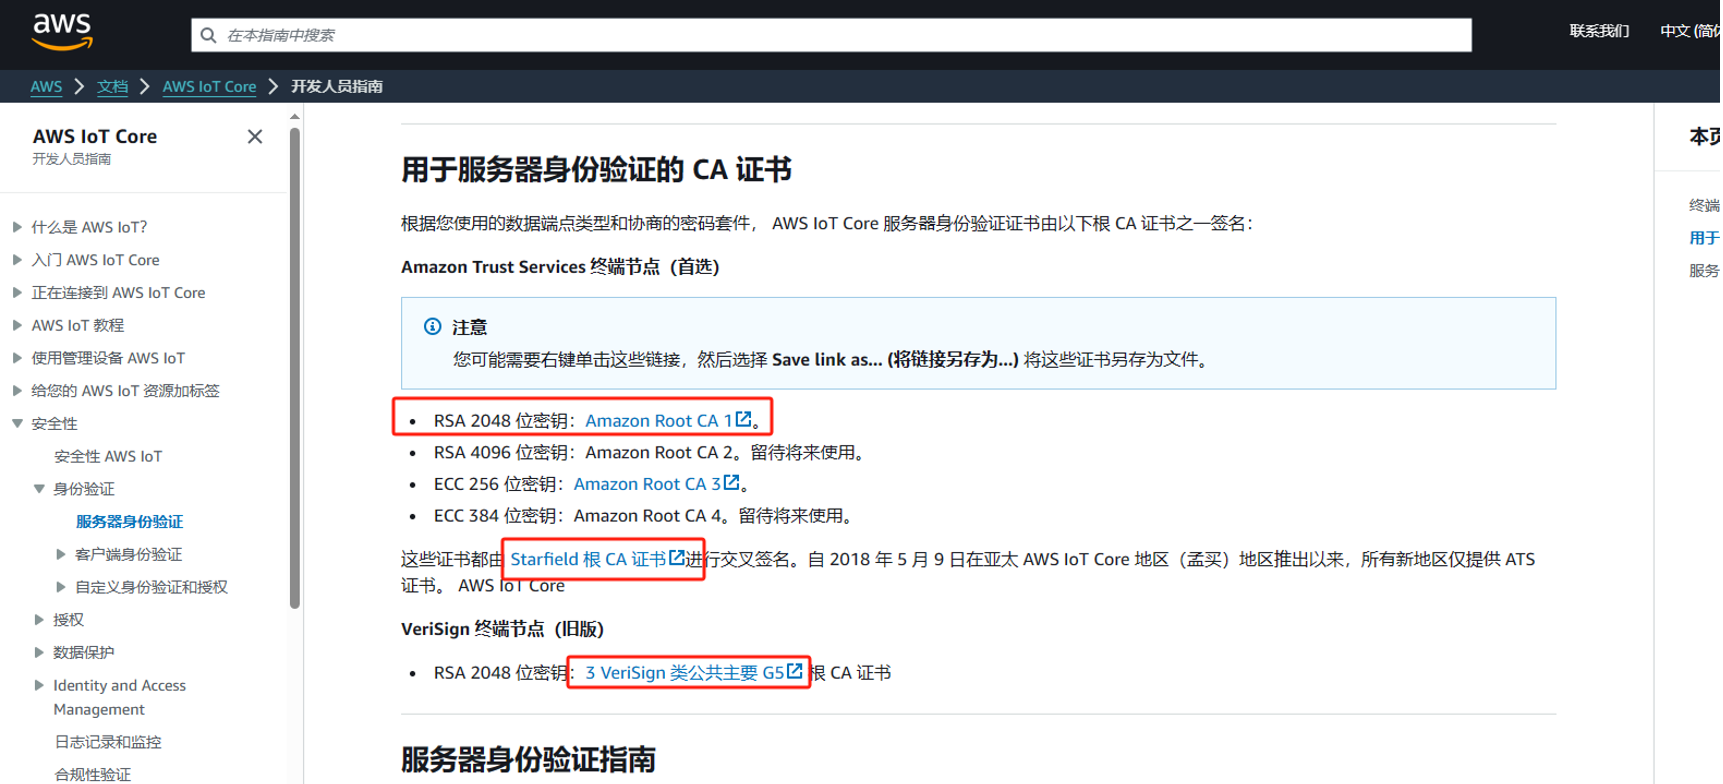This screenshot has height=784, width=1723.
Task: Collapse the 身份验证 subsection arrow
Action: click(39, 489)
